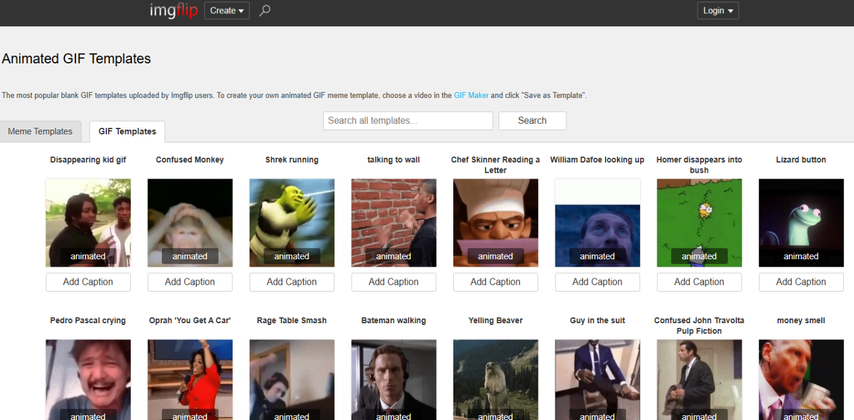Expand the Create dropdown menu
Viewport: 854px width, 420px height.
[x=227, y=10]
